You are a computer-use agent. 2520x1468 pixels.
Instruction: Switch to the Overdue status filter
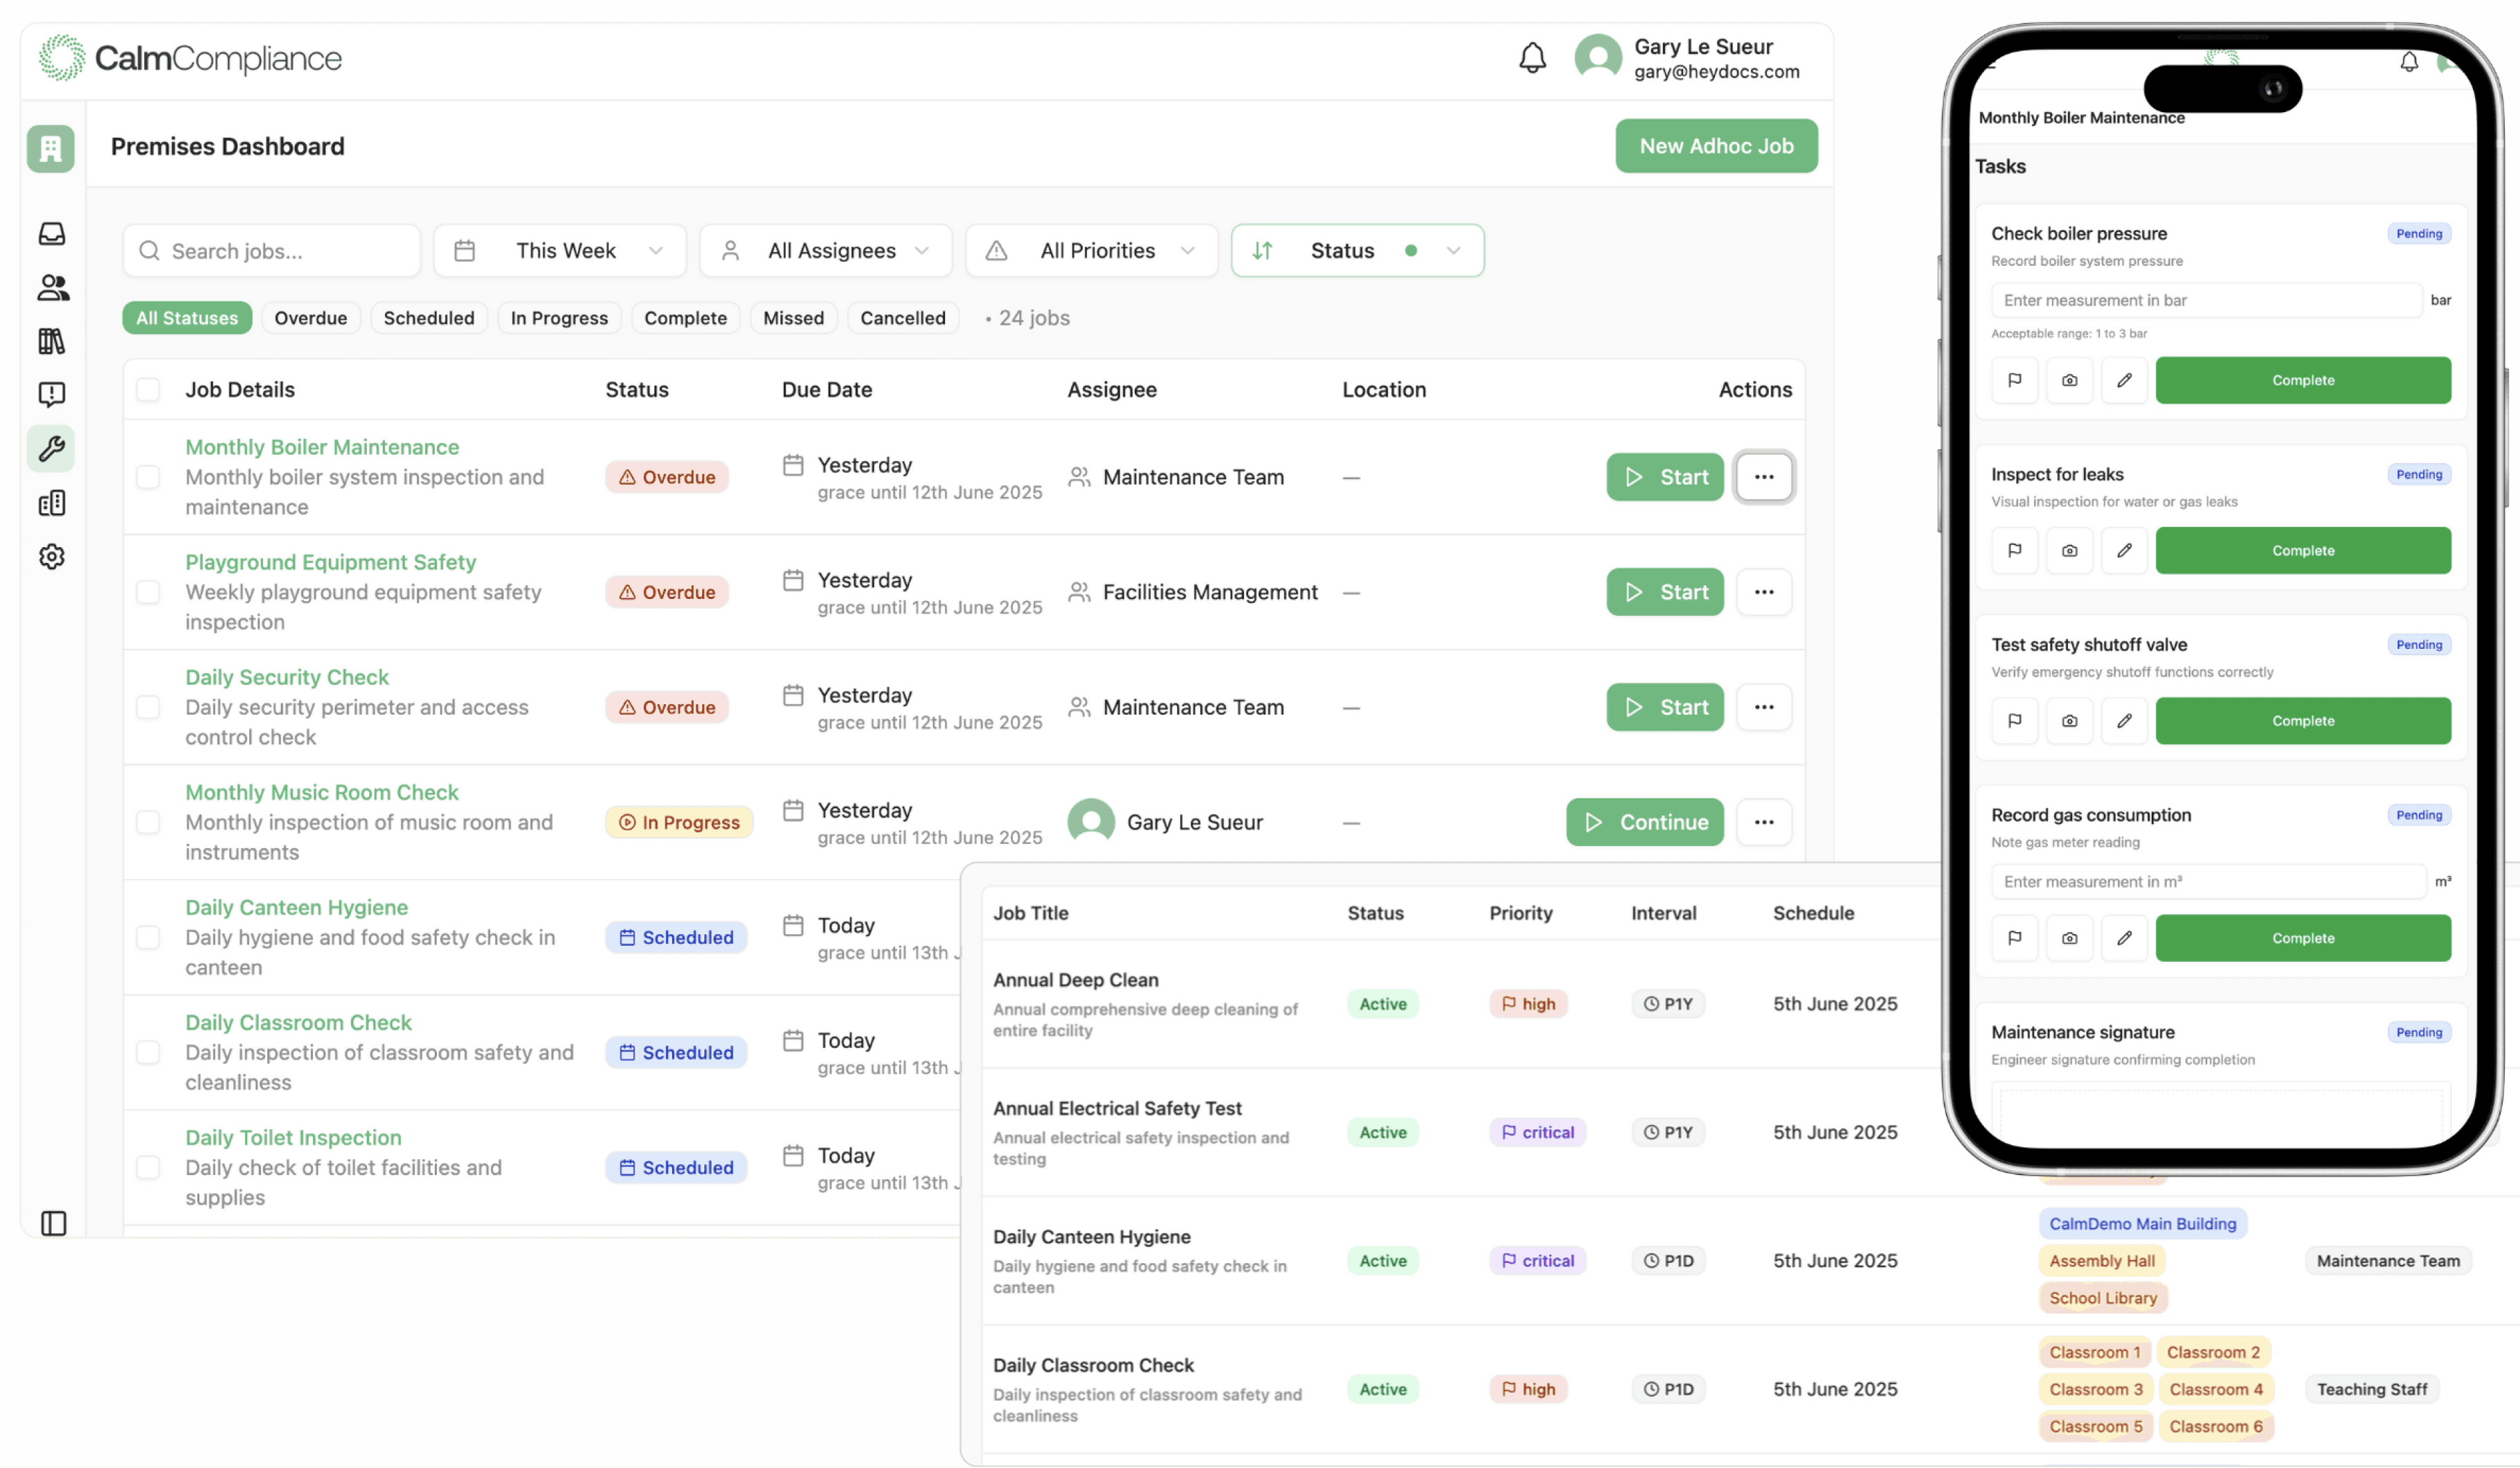pyautogui.click(x=311, y=317)
